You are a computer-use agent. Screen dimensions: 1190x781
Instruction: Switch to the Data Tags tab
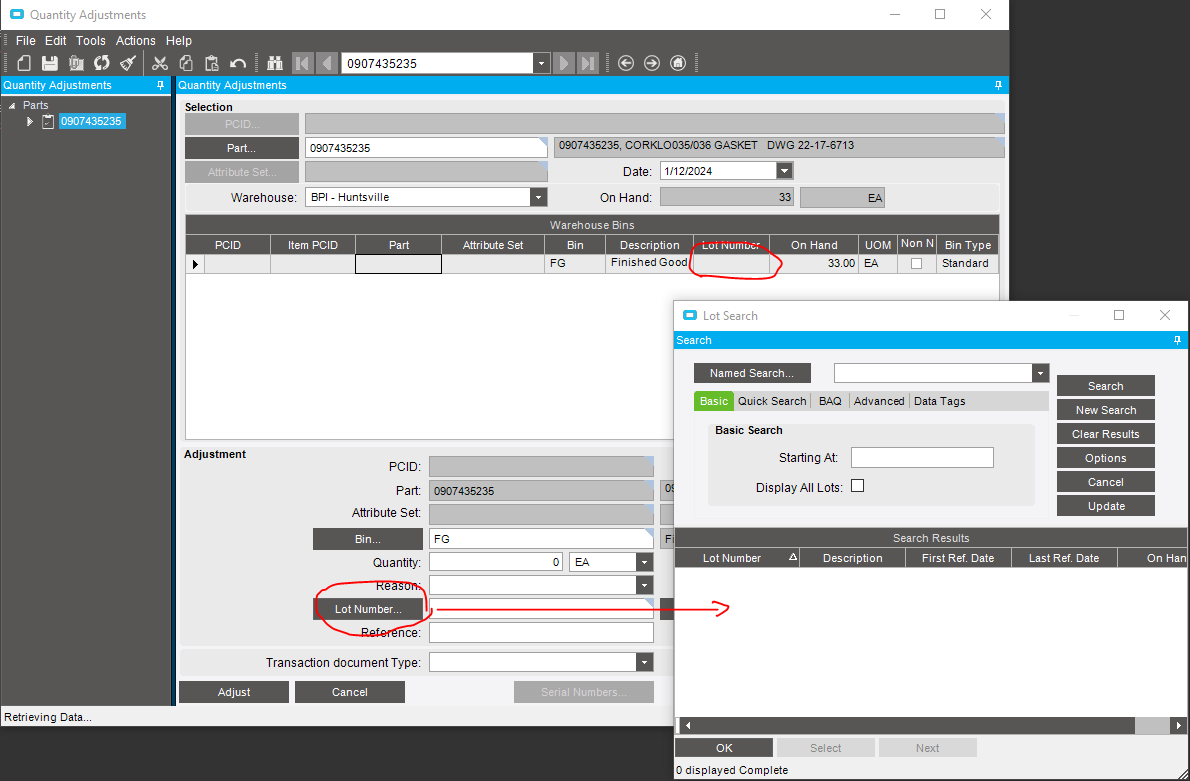940,401
